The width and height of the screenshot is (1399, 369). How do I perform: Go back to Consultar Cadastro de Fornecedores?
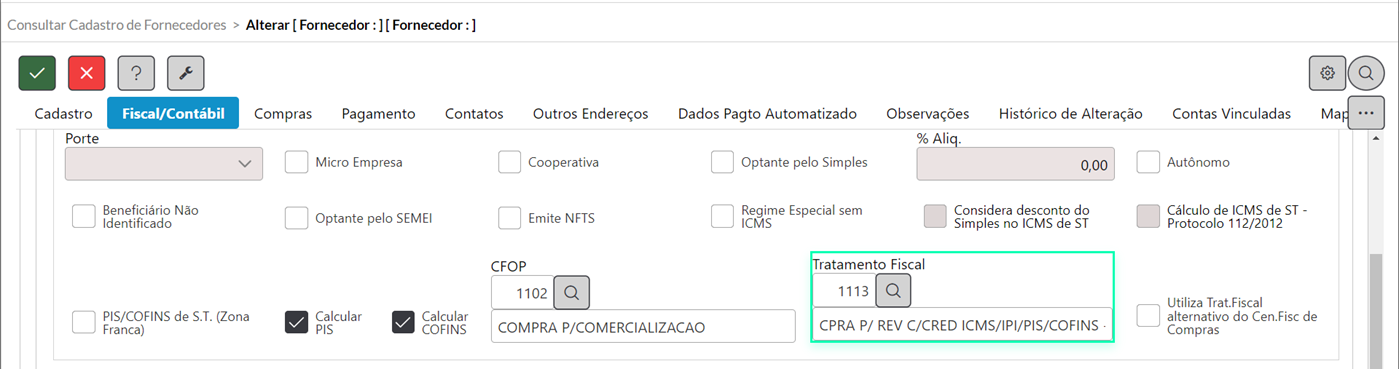pyautogui.click(x=117, y=24)
